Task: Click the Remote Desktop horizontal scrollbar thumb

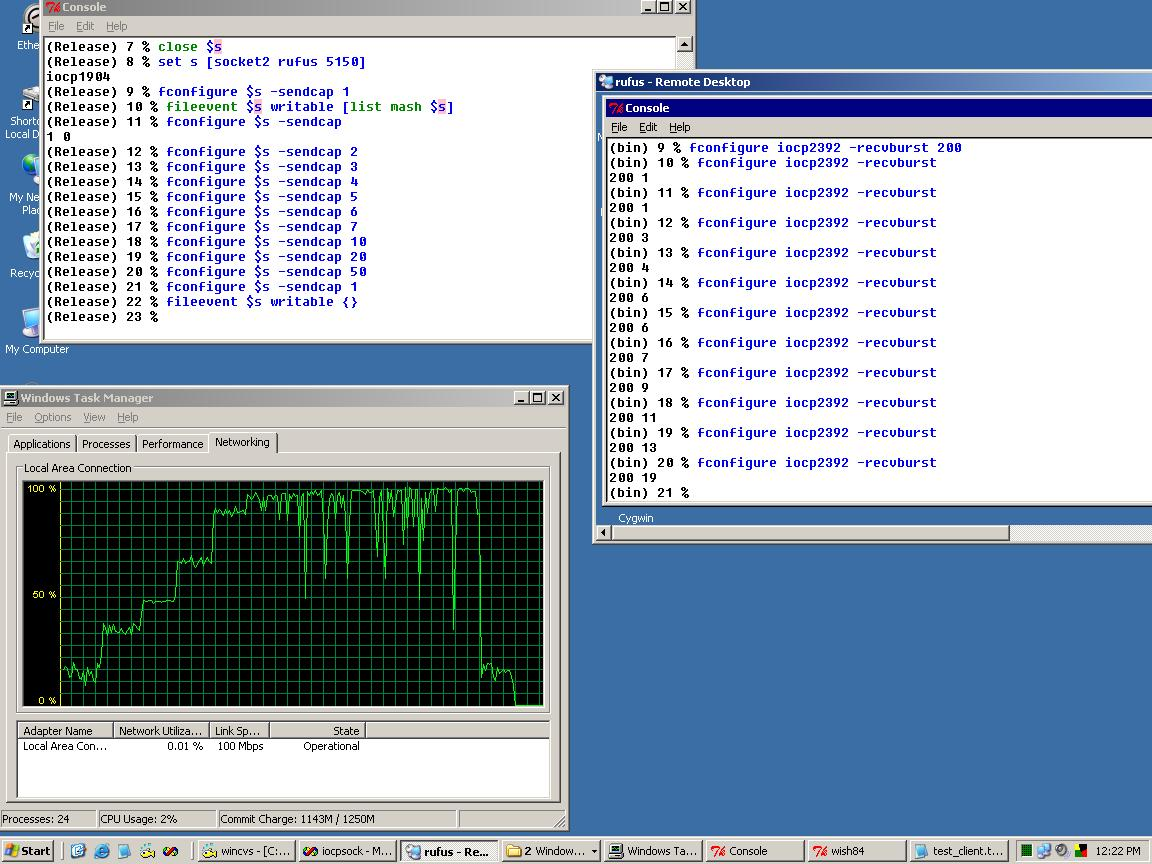Action: [x=810, y=533]
